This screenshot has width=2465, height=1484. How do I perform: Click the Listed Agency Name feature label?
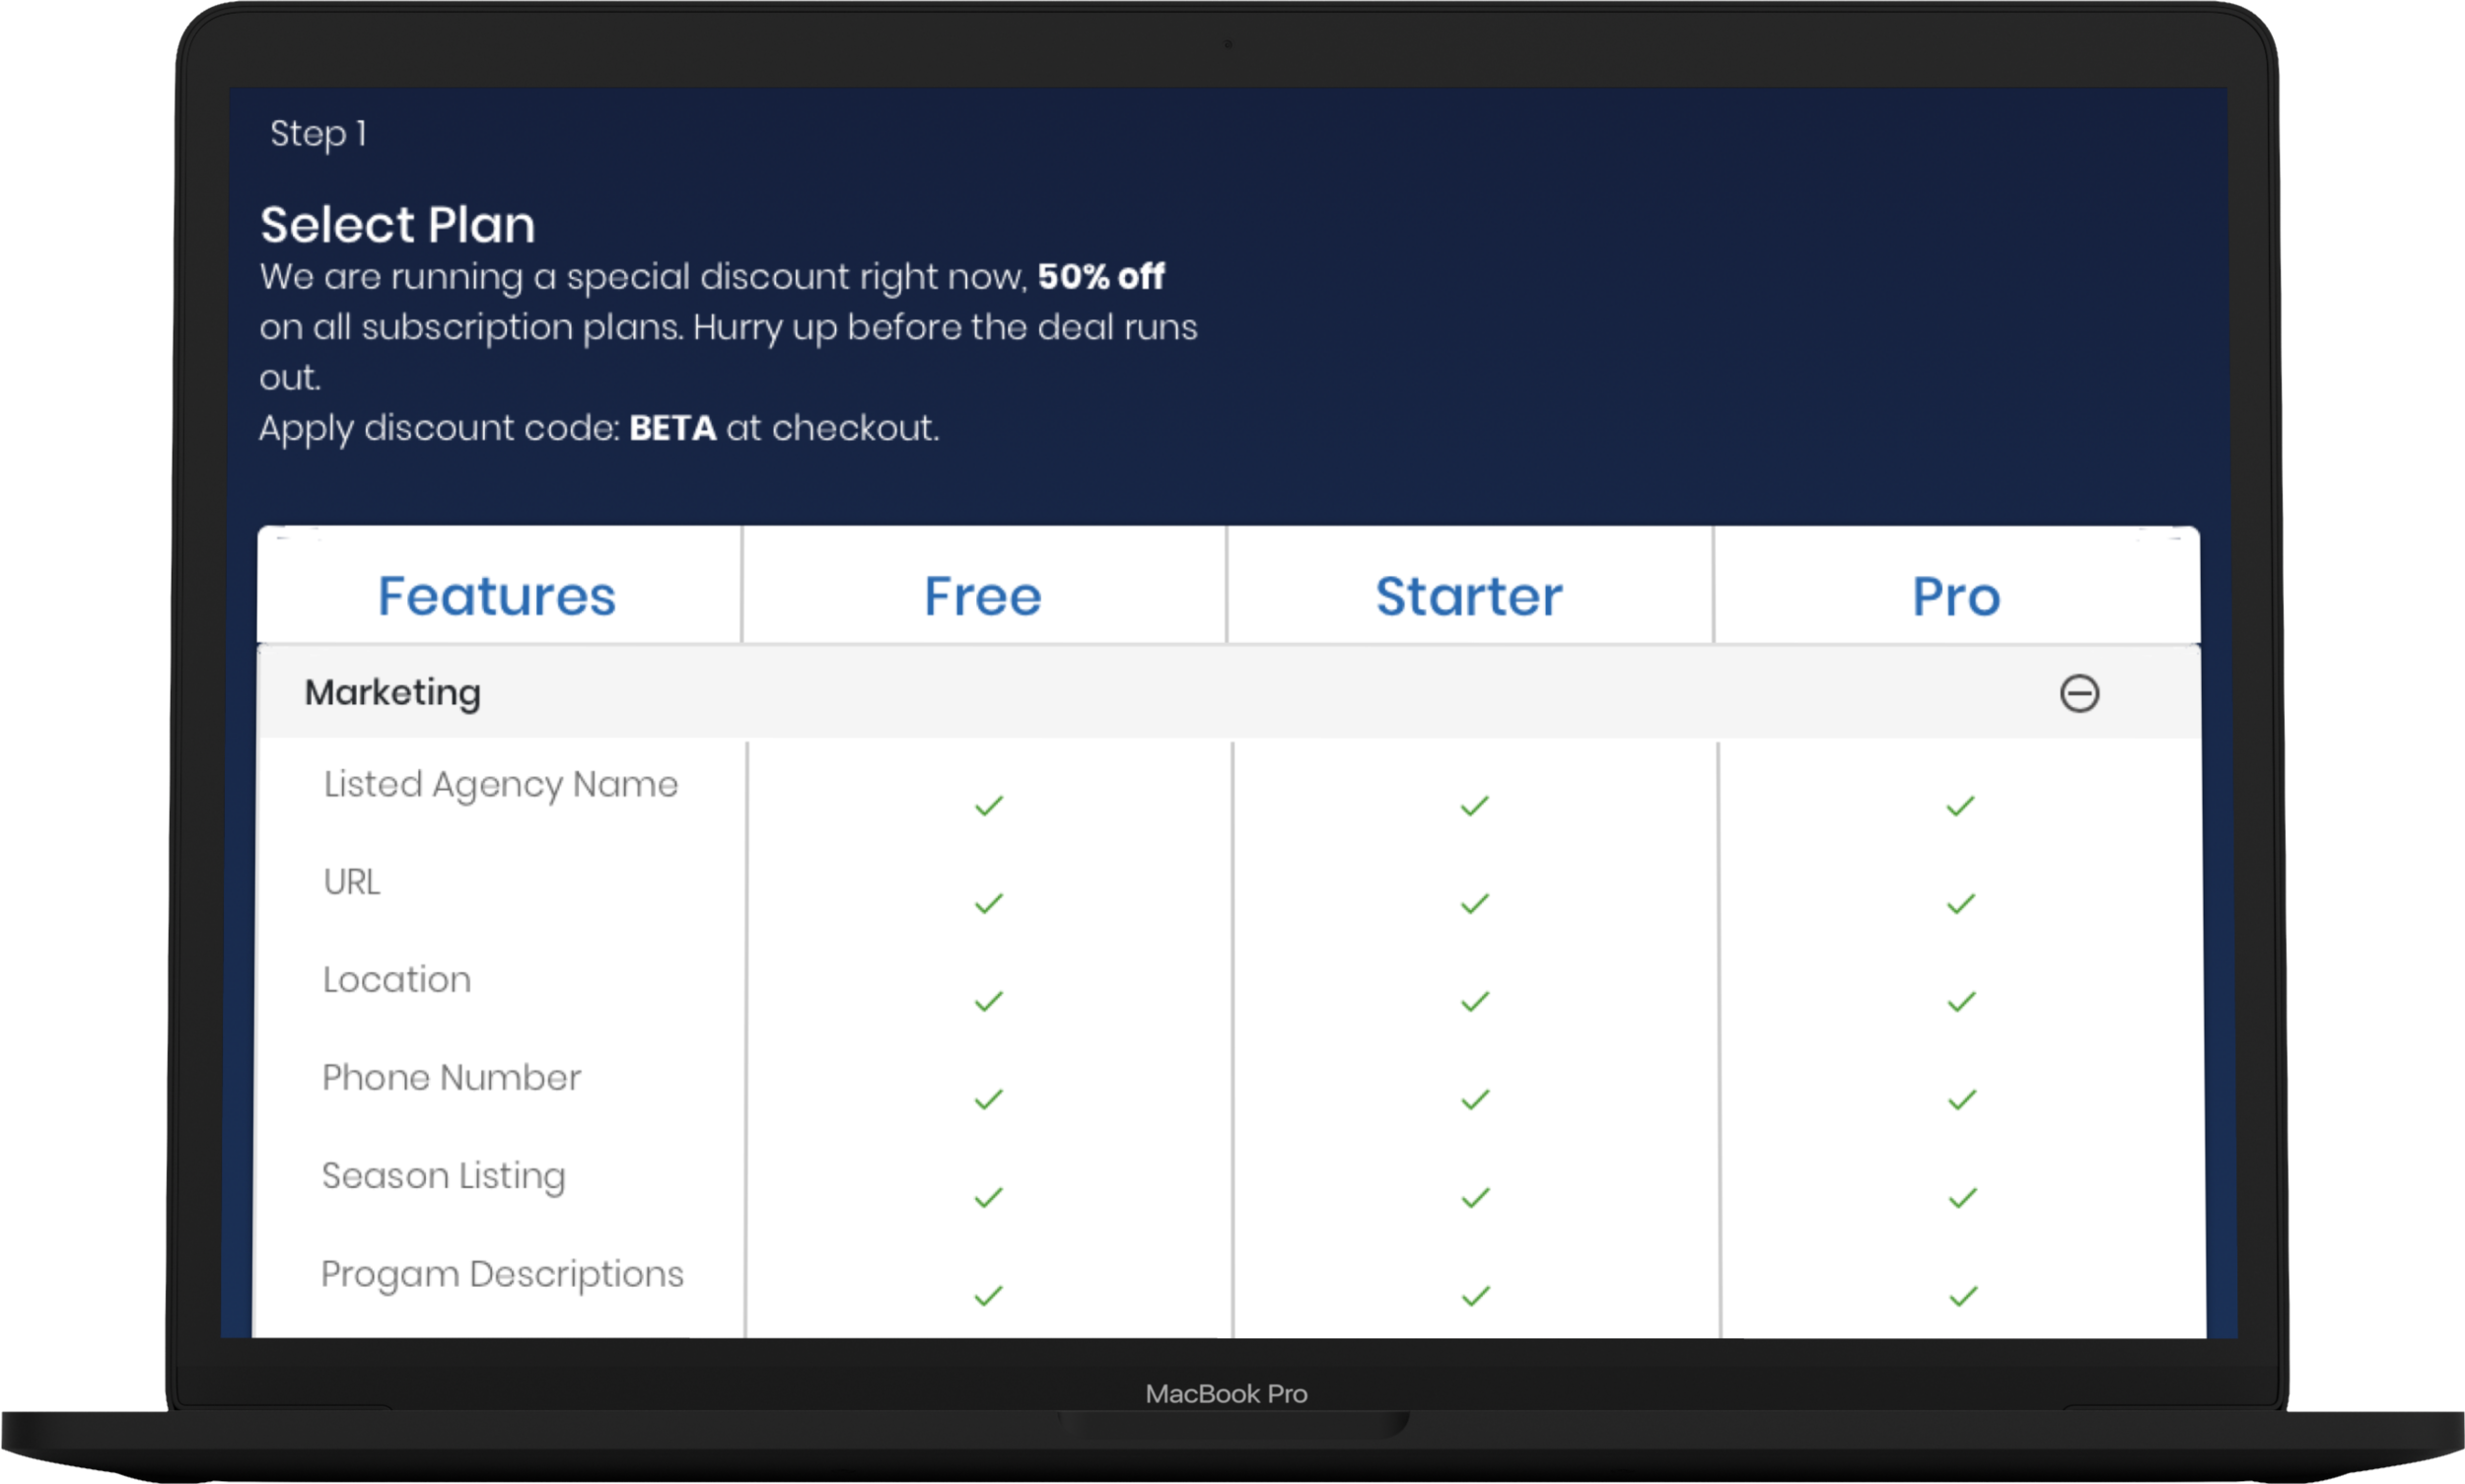click(x=501, y=785)
